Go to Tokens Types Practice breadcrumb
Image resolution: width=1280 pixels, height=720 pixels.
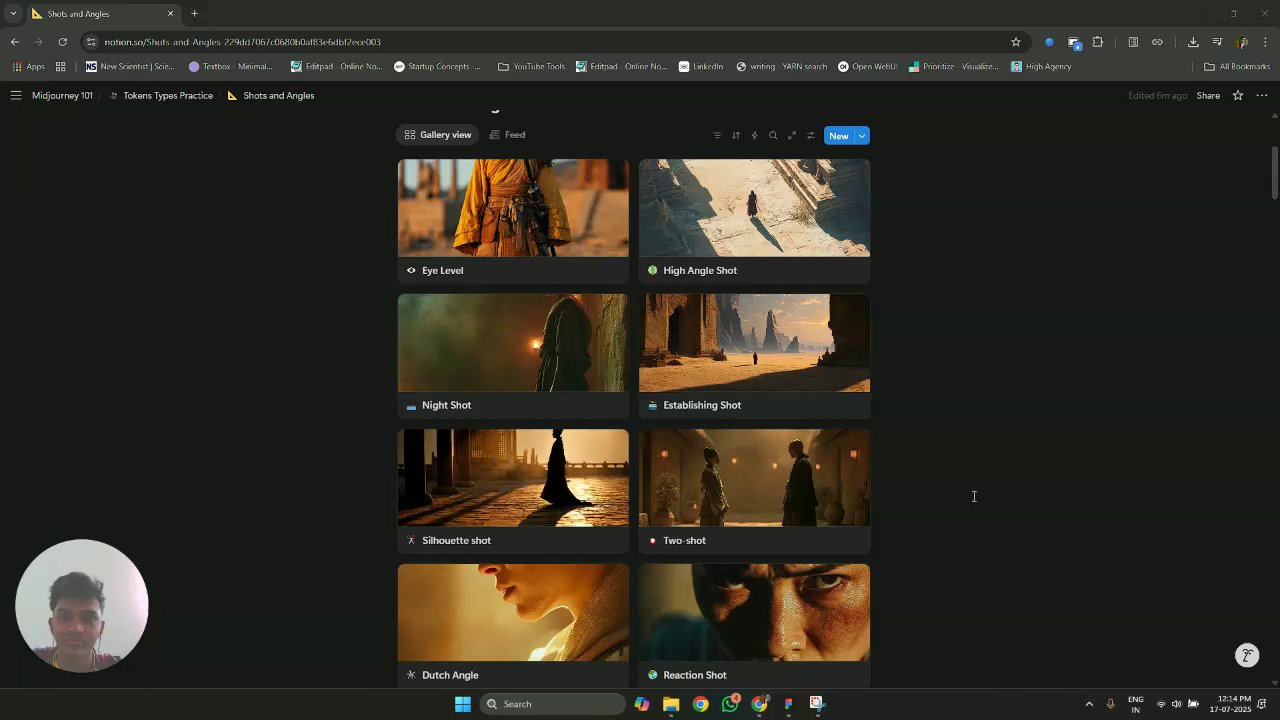coord(167,96)
